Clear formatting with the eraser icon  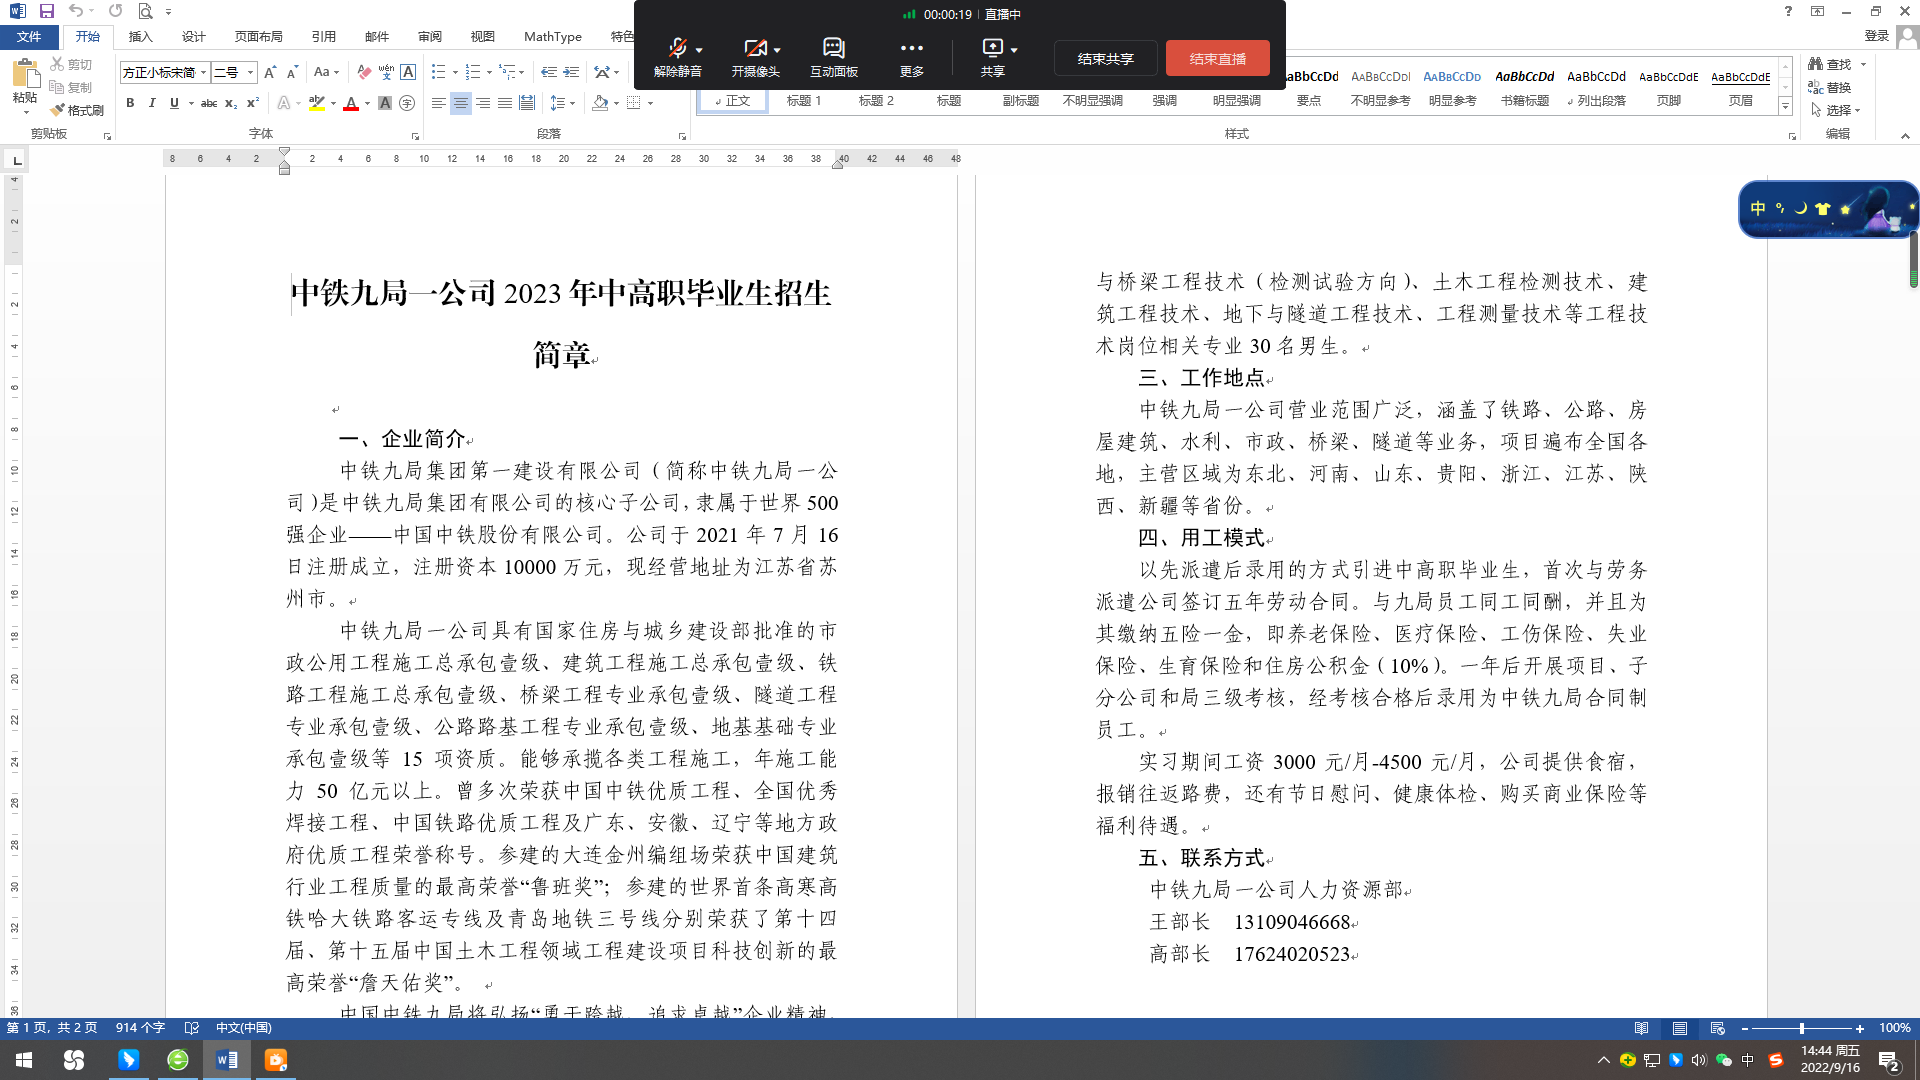coord(364,72)
